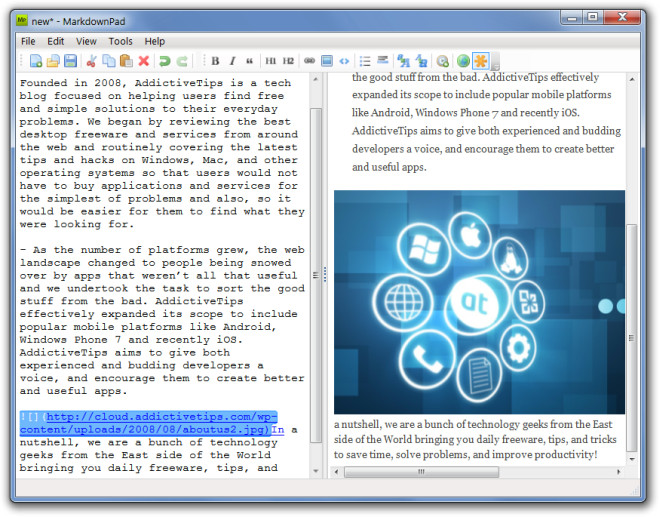660x517 pixels.
Task: Click the second blue font-size icon
Action: click(x=421, y=61)
